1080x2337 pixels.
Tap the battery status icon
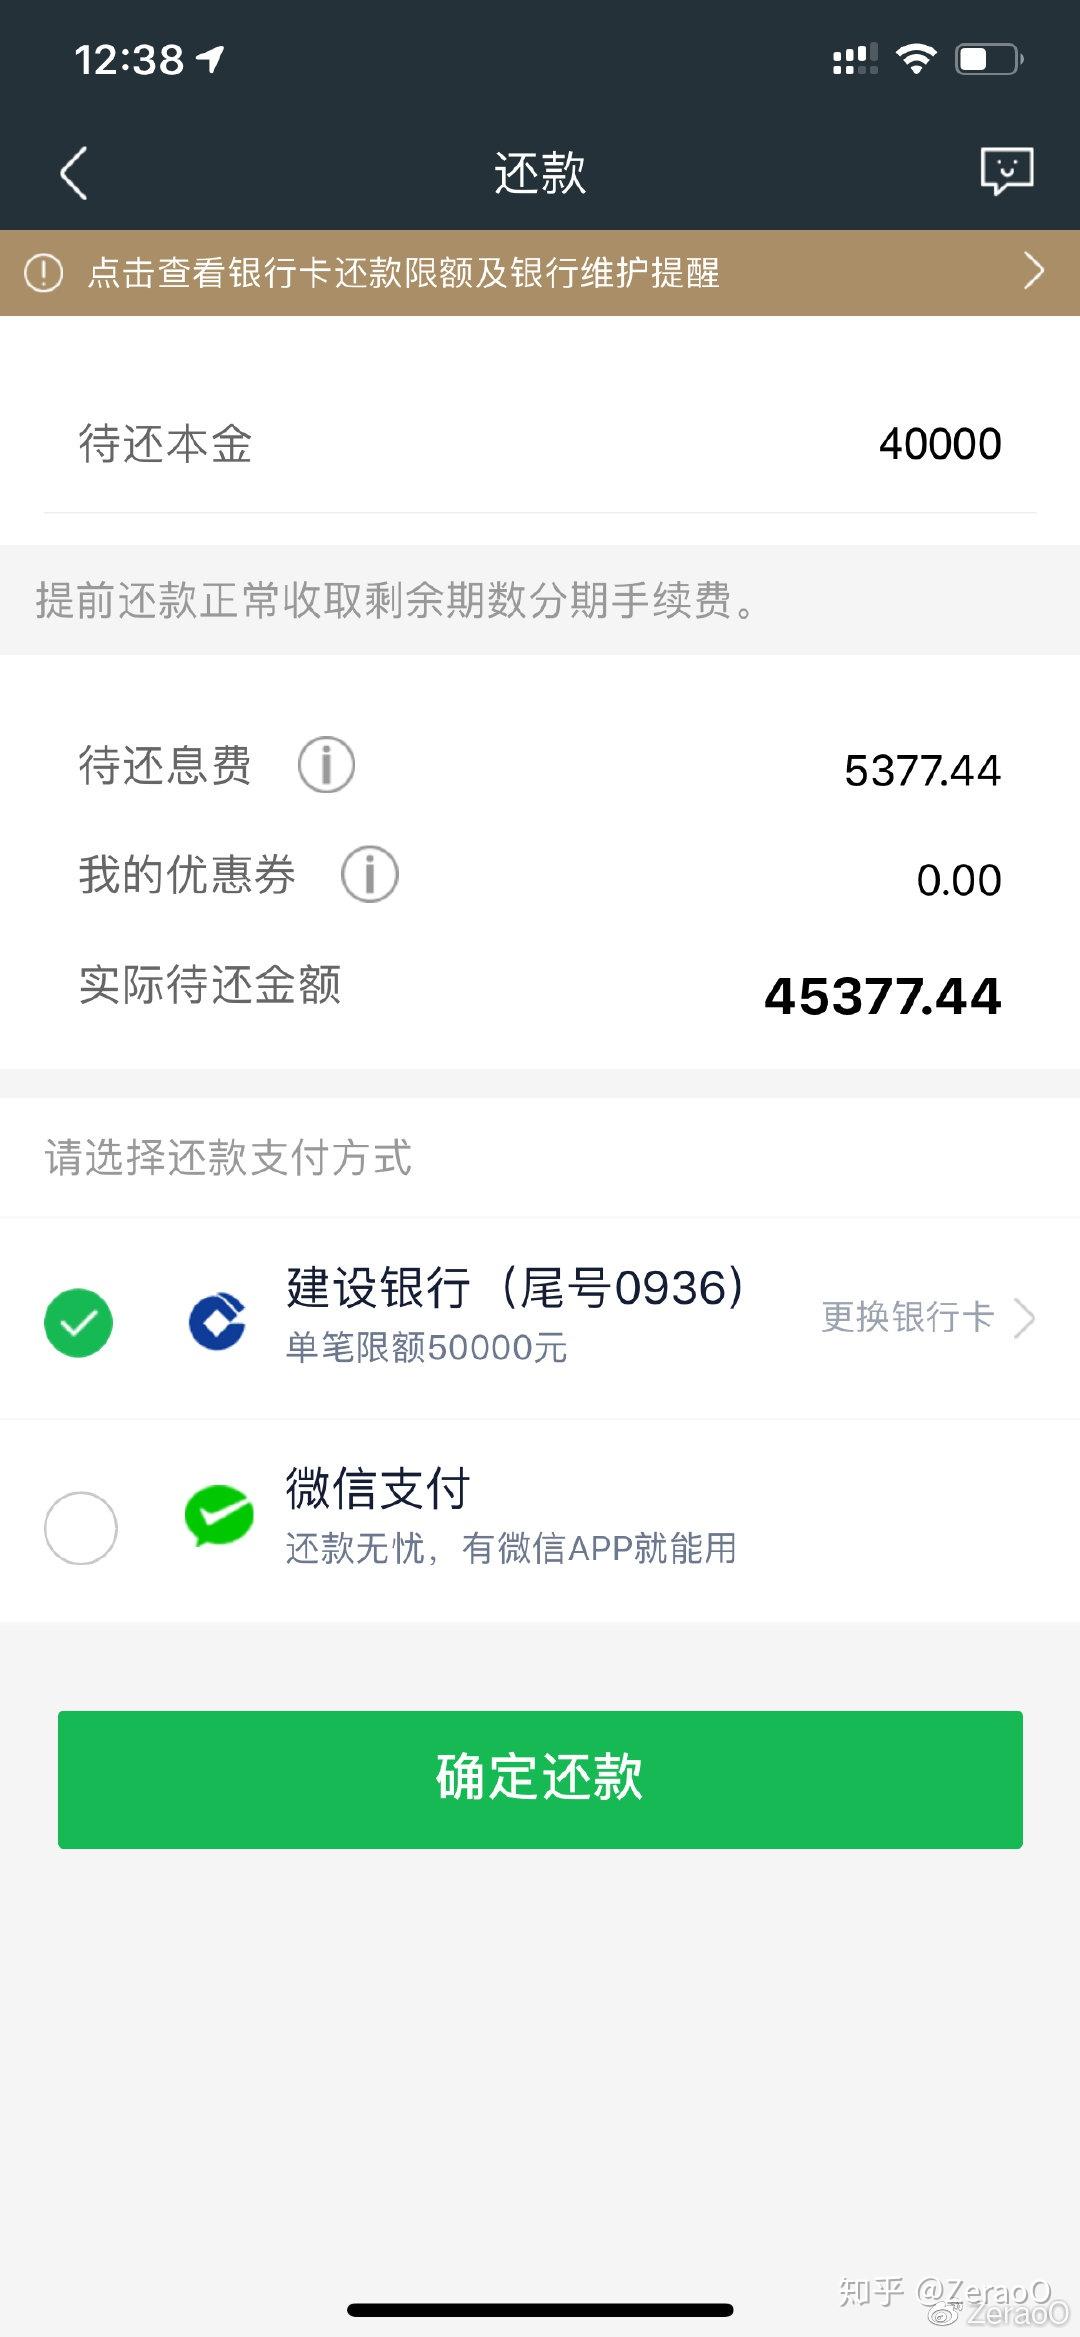point(988,59)
